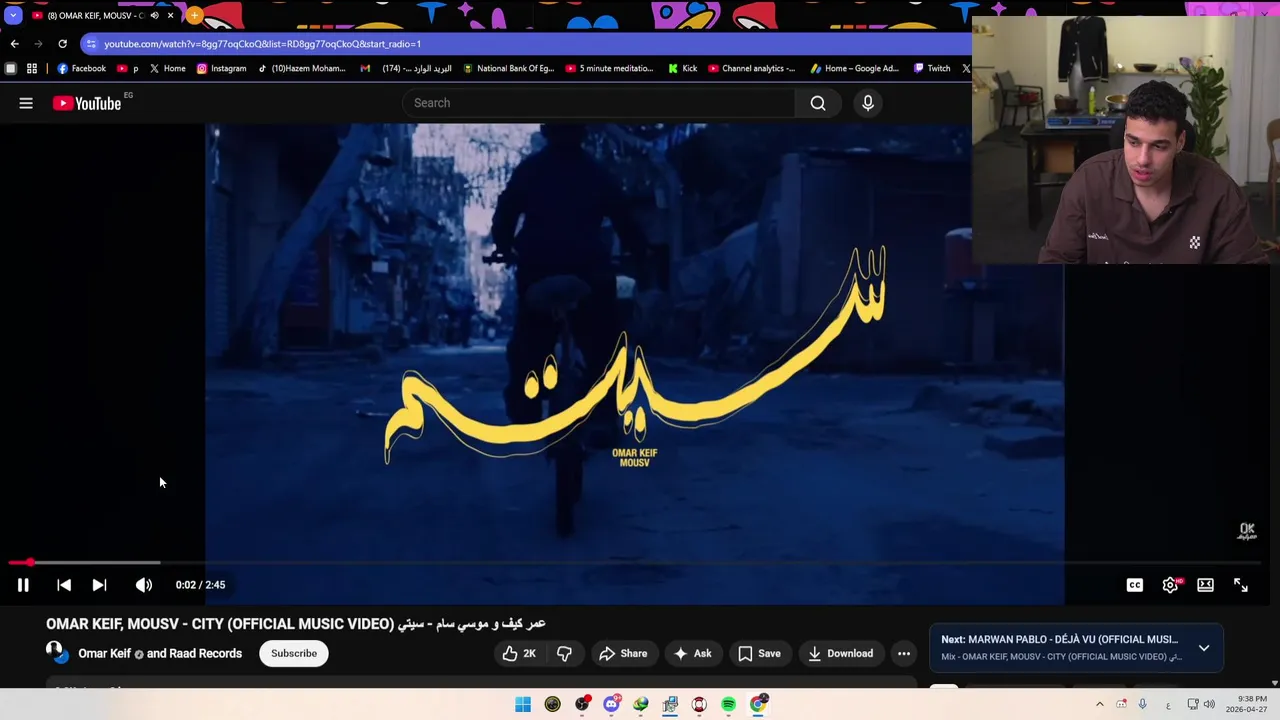This screenshot has height=720, width=1280.
Task: Open system volume tray icon
Action: (x=1209, y=704)
